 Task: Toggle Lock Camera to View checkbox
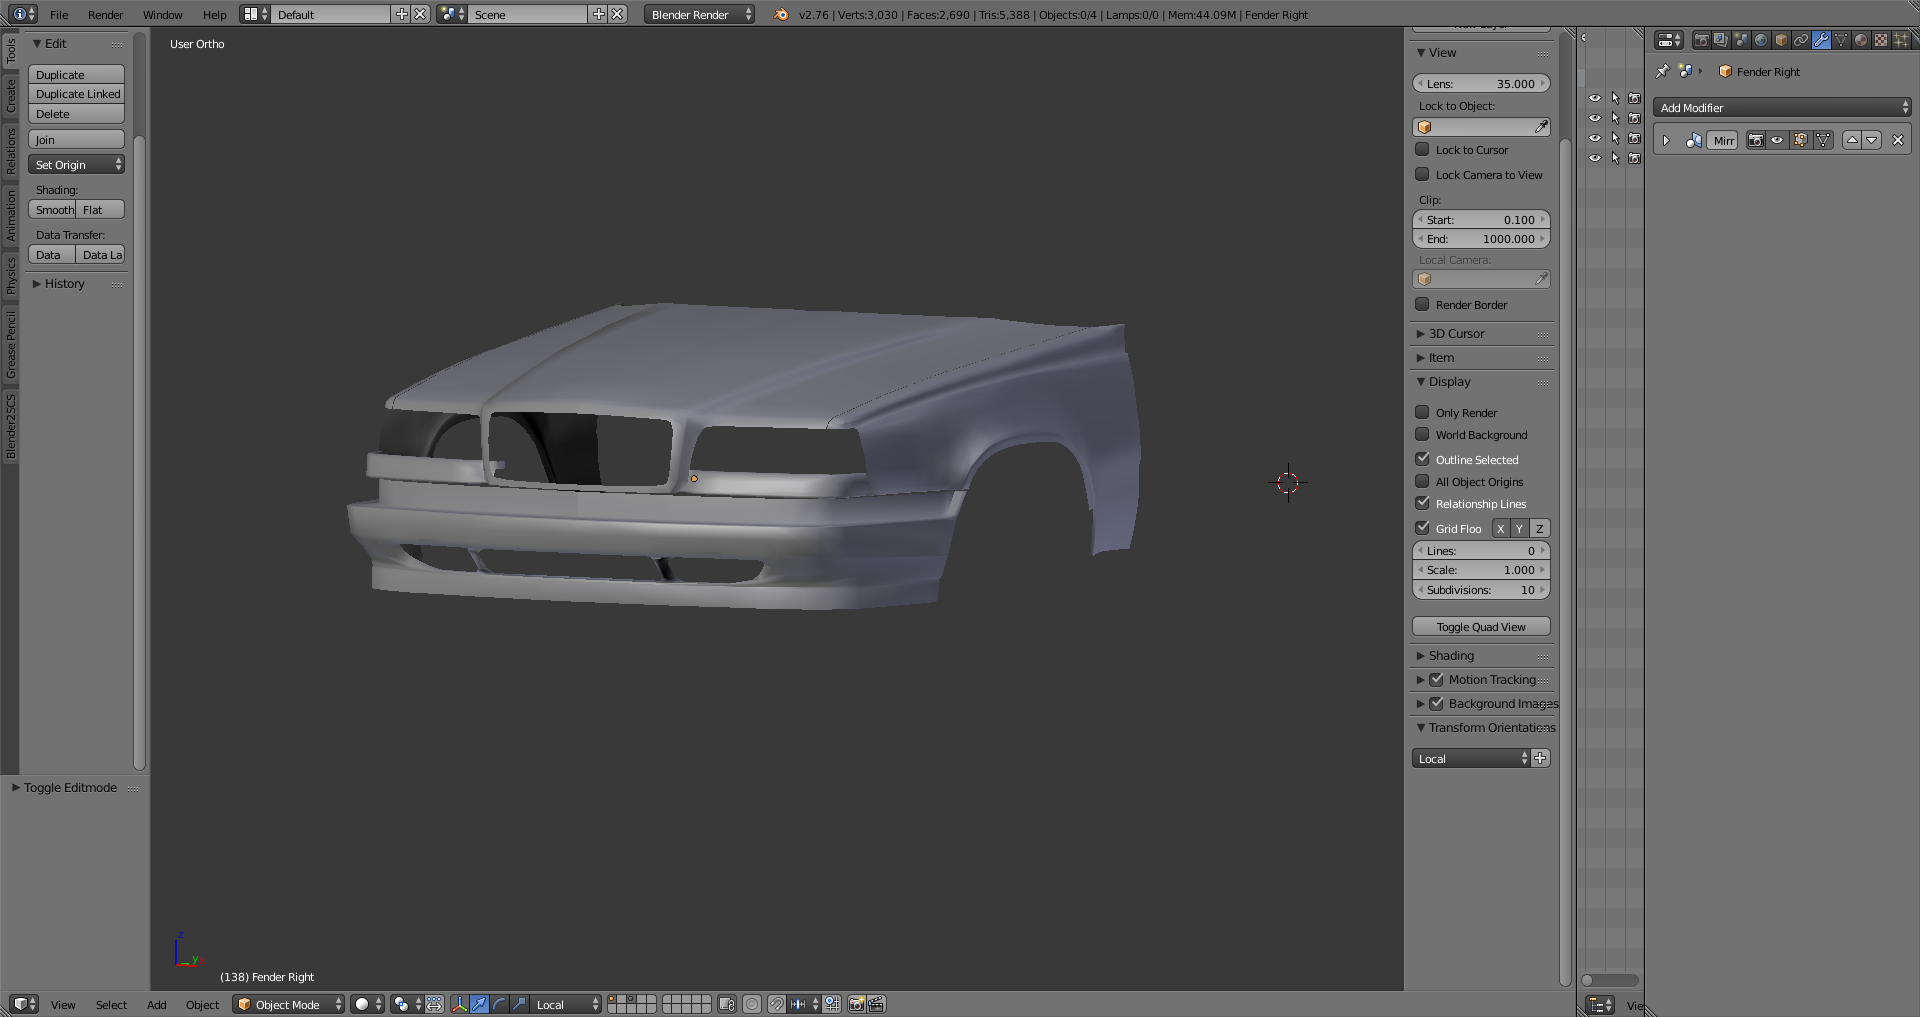(x=1422, y=174)
